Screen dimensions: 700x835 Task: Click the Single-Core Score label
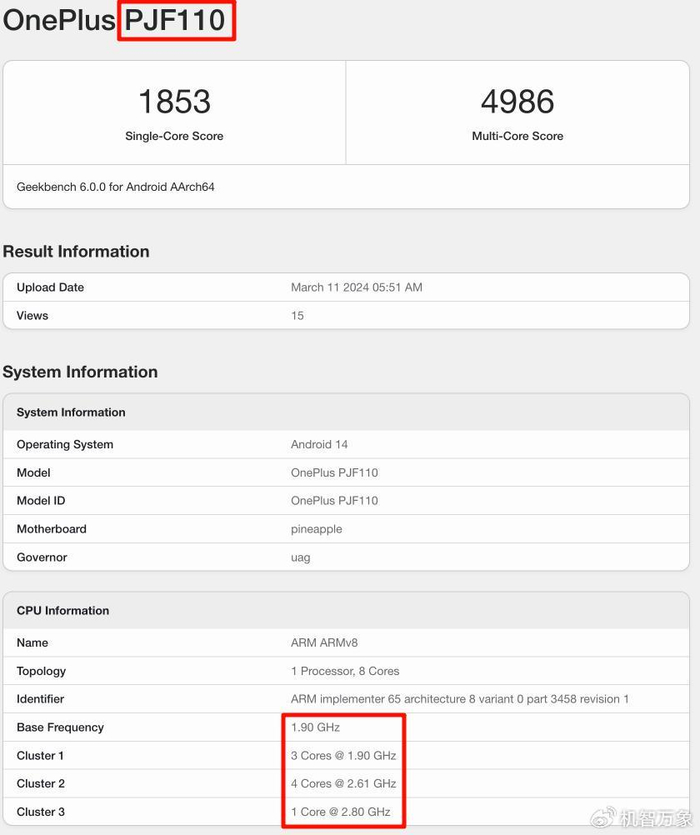[x=174, y=136]
